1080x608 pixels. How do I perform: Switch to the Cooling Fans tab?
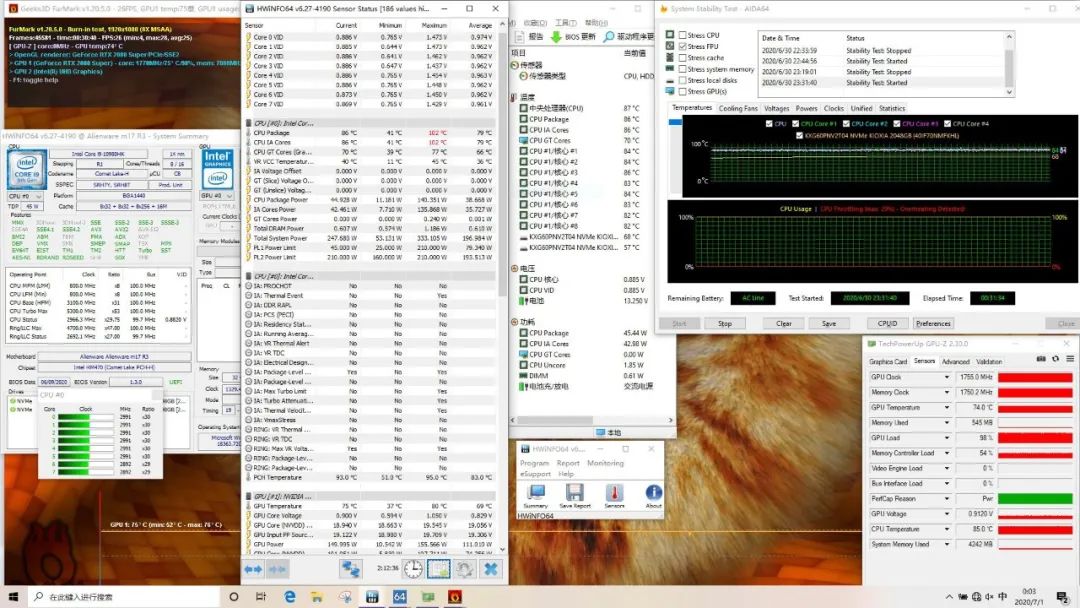tap(738, 108)
